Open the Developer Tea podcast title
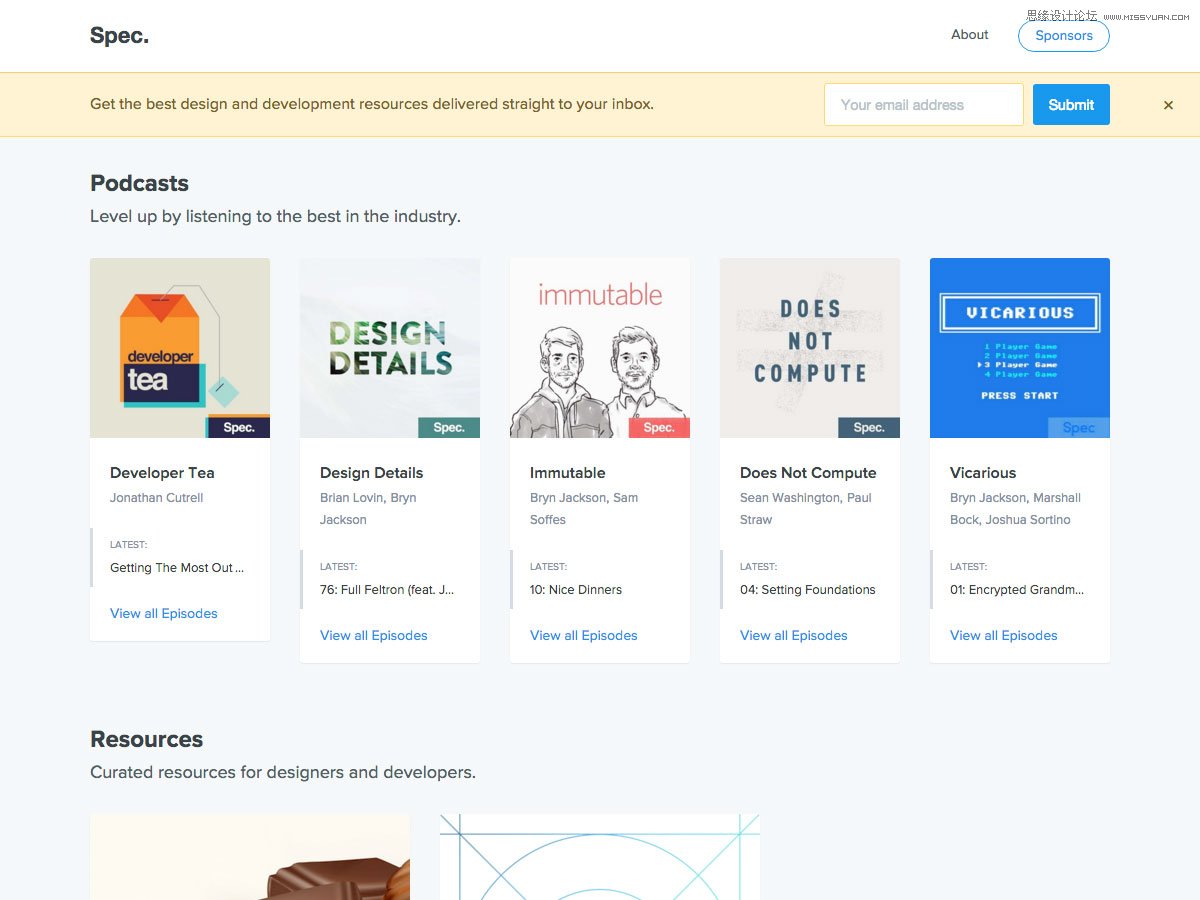 (162, 473)
